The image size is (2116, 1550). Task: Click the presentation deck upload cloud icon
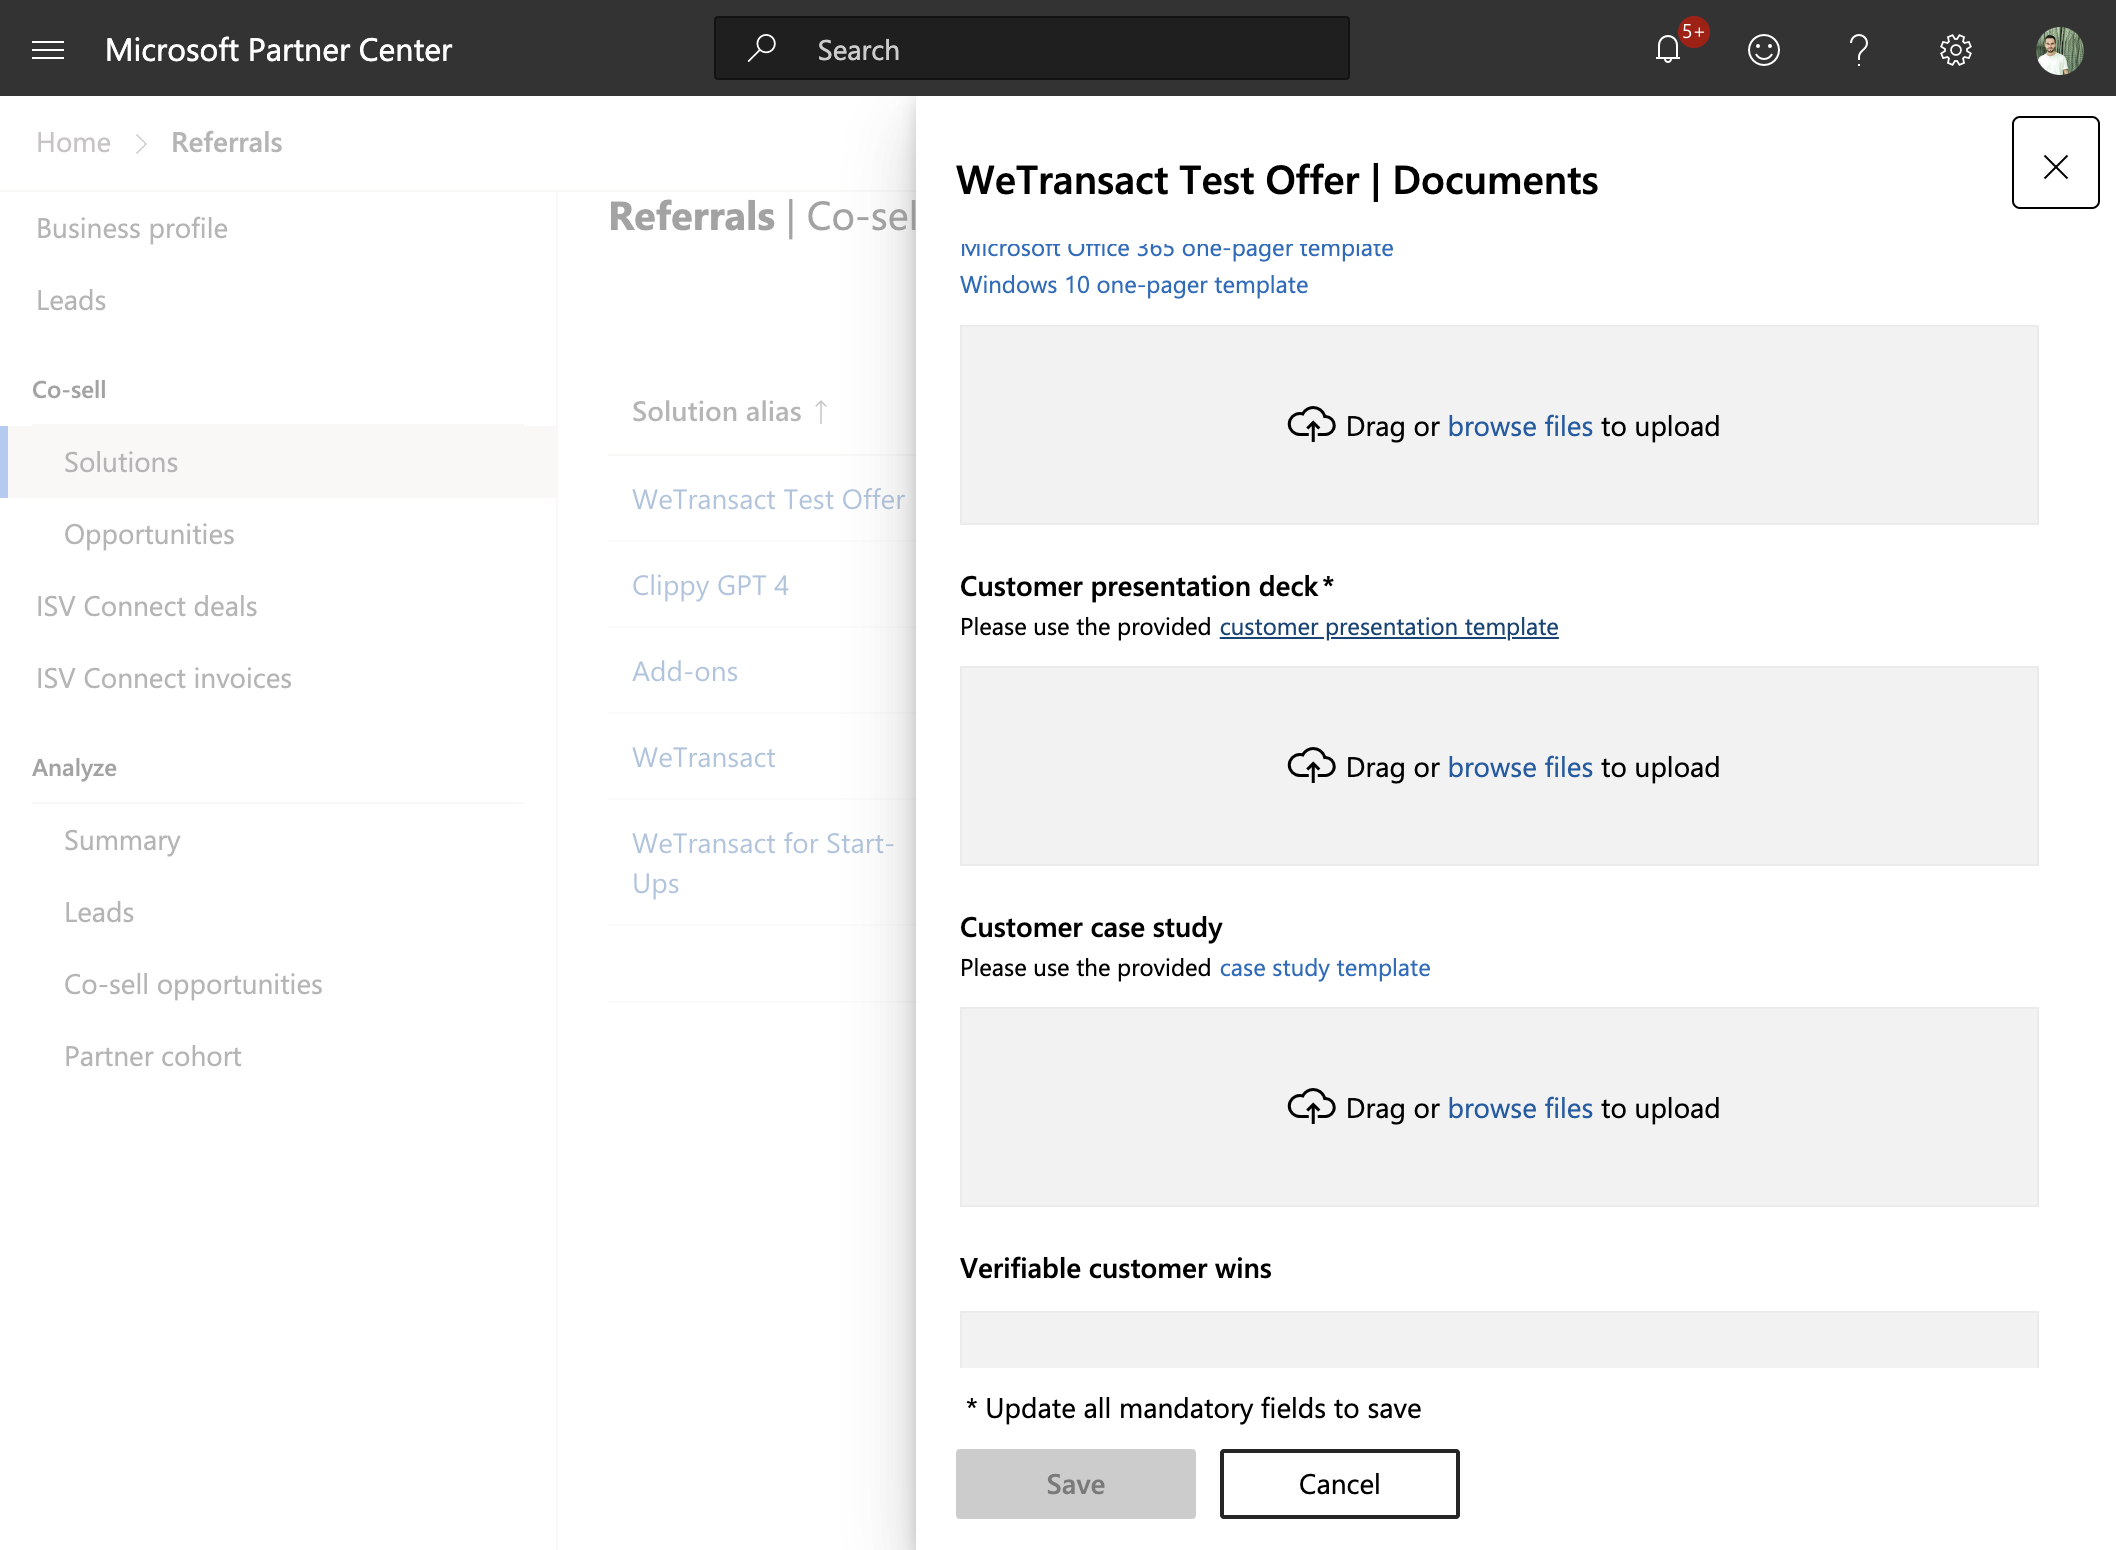(1311, 766)
